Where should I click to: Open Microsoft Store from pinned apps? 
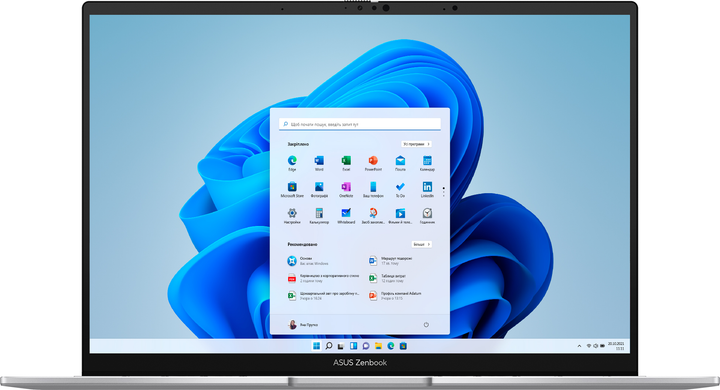point(292,189)
